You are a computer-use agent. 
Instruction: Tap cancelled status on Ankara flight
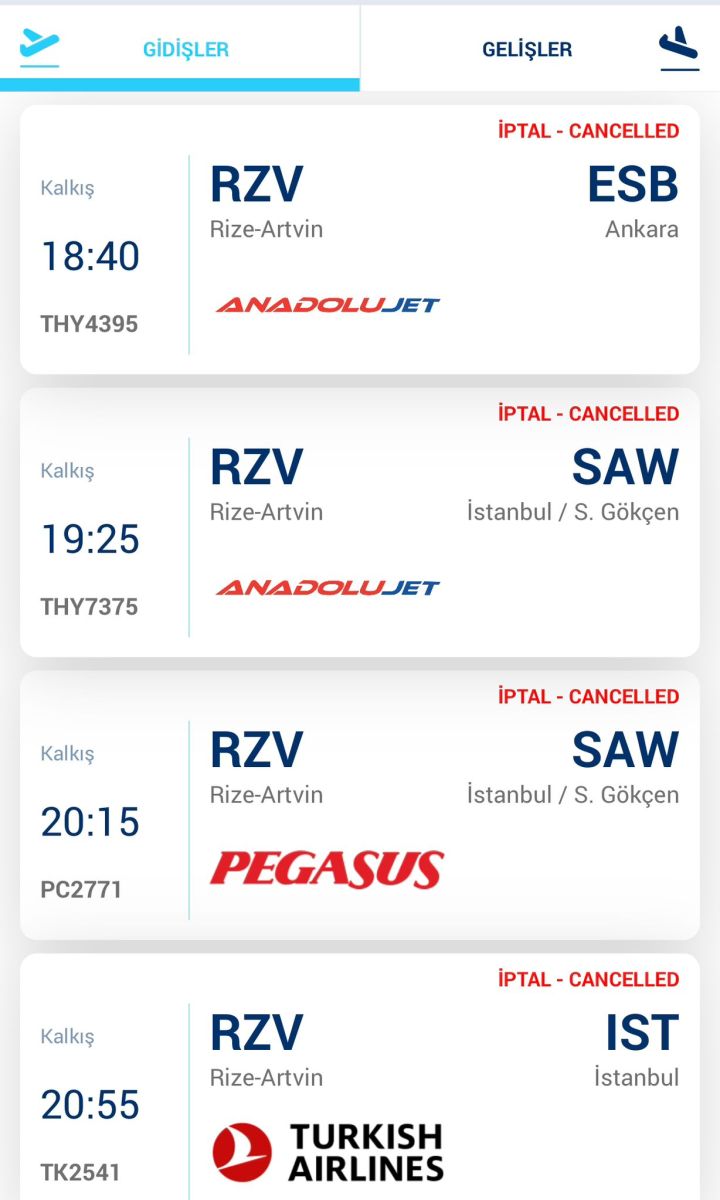pos(588,131)
